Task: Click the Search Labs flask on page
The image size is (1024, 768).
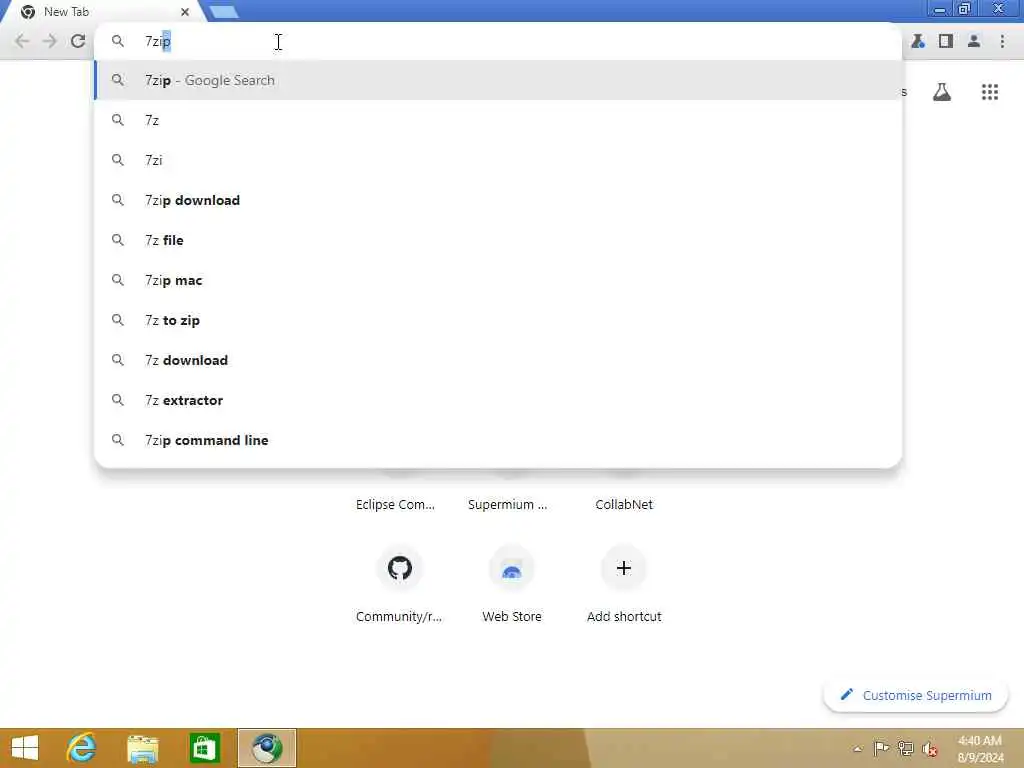Action: [x=942, y=92]
